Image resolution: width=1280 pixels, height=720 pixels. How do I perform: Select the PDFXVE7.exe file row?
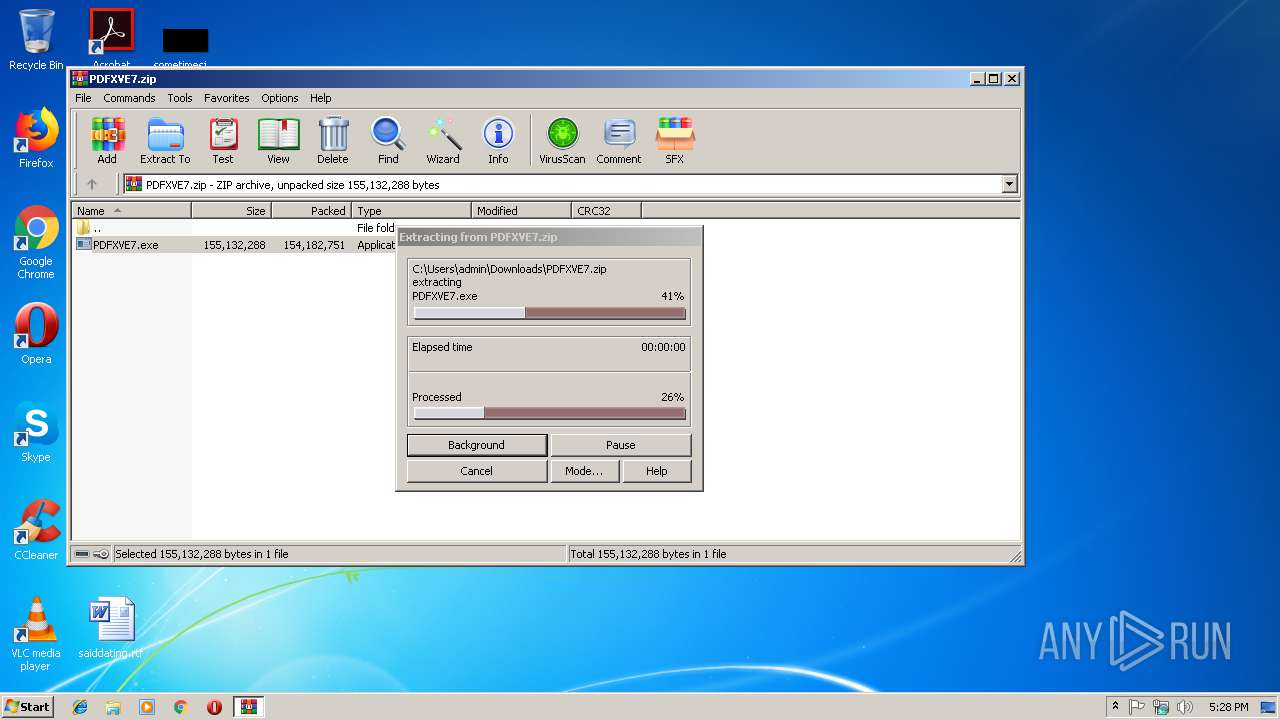(235, 245)
